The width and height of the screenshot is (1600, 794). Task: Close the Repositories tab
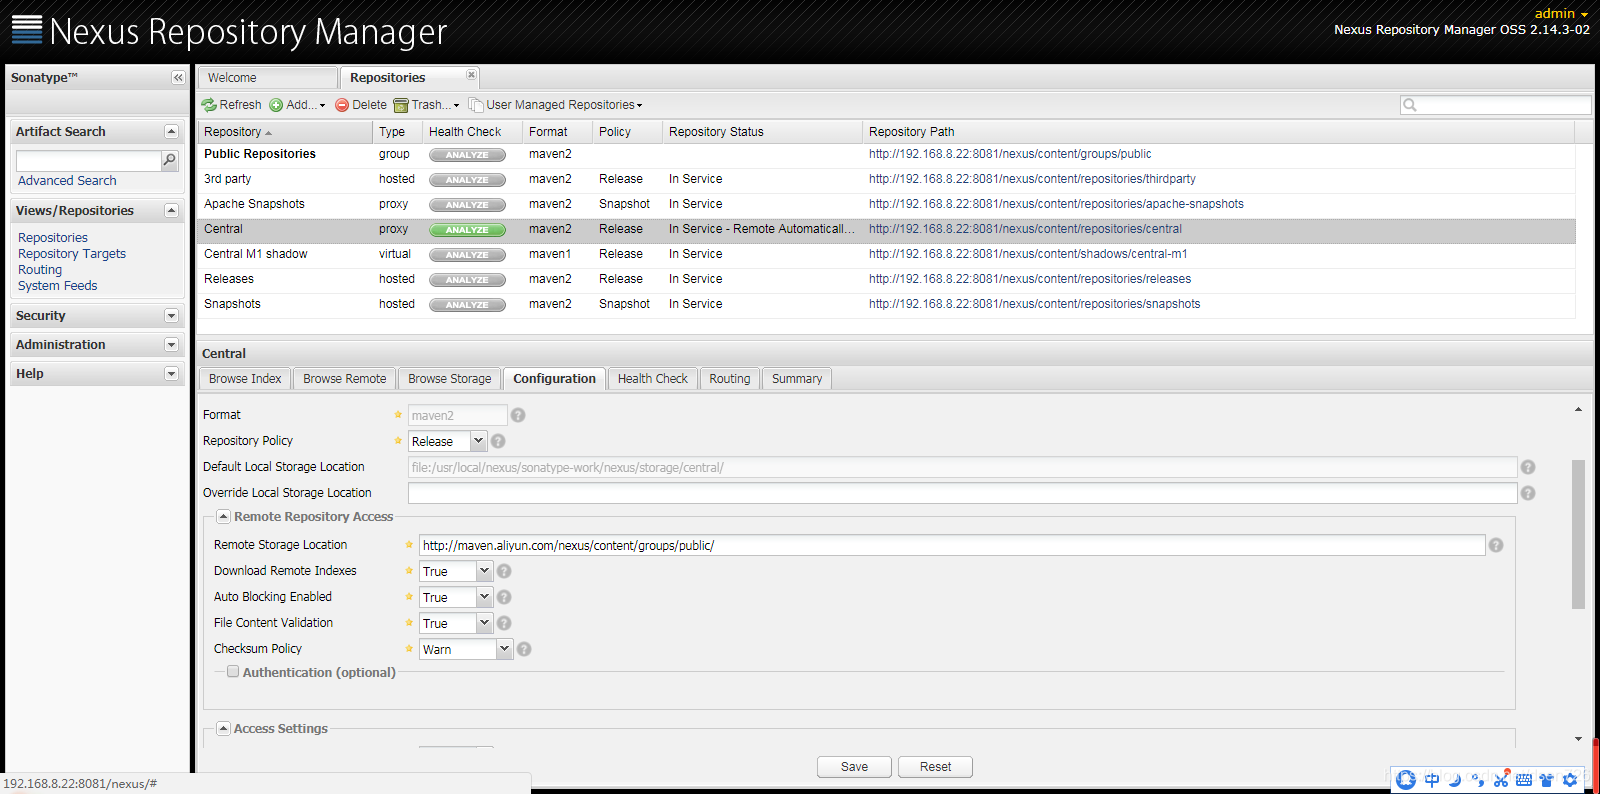tap(471, 75)
